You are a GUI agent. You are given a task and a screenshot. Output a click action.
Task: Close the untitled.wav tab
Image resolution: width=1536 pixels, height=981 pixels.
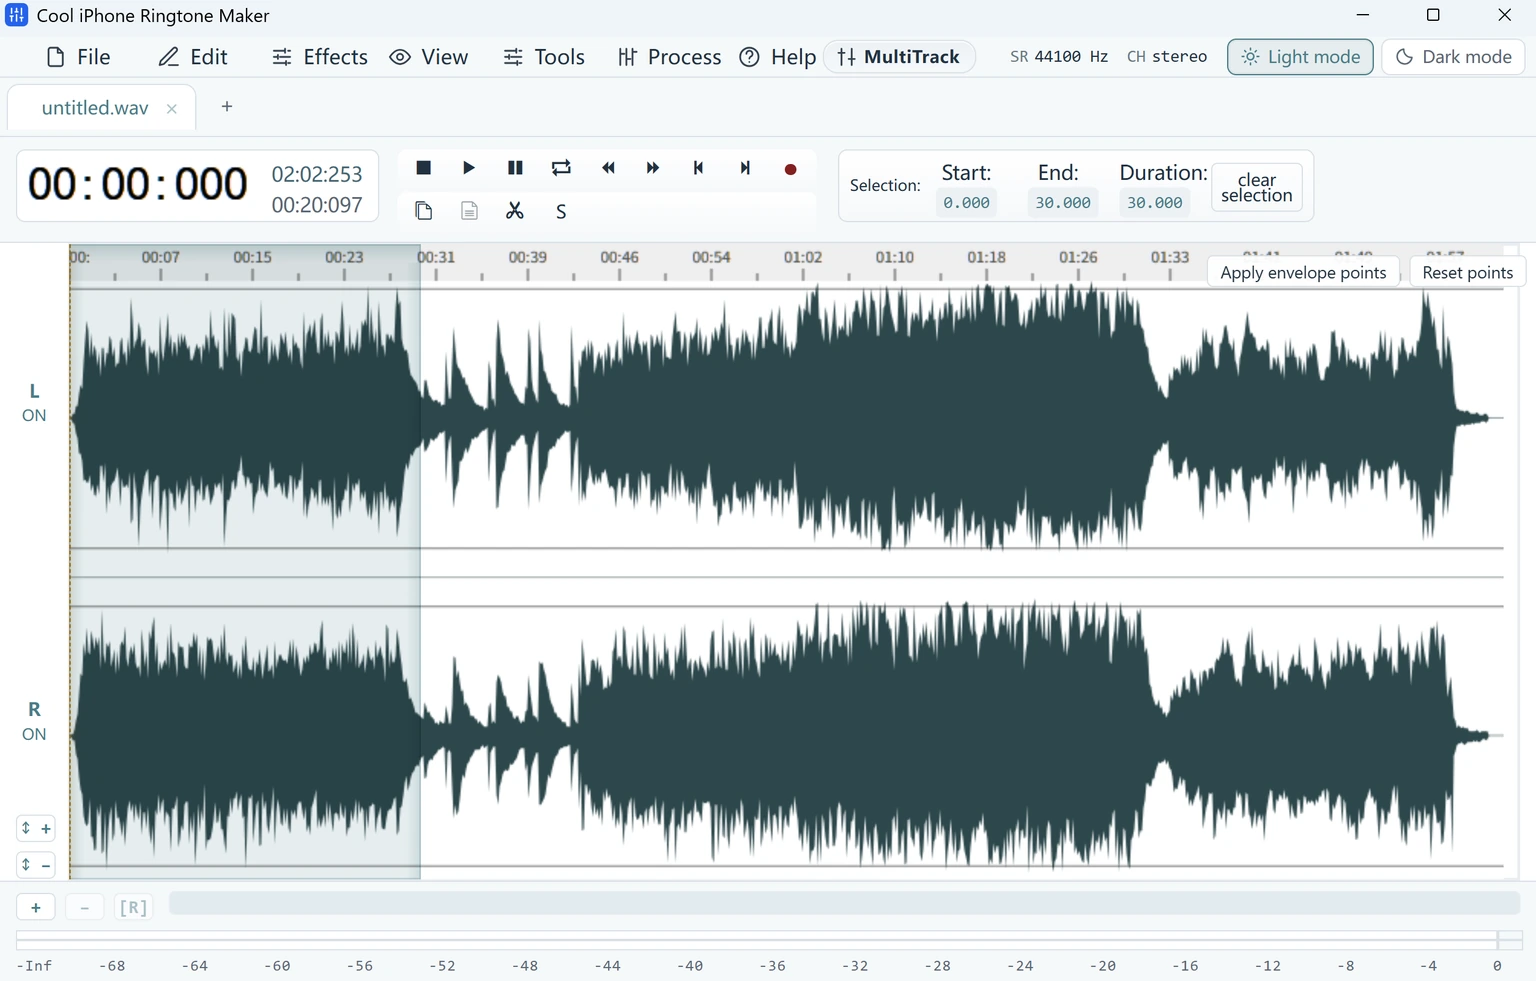[x=172, y=109]
